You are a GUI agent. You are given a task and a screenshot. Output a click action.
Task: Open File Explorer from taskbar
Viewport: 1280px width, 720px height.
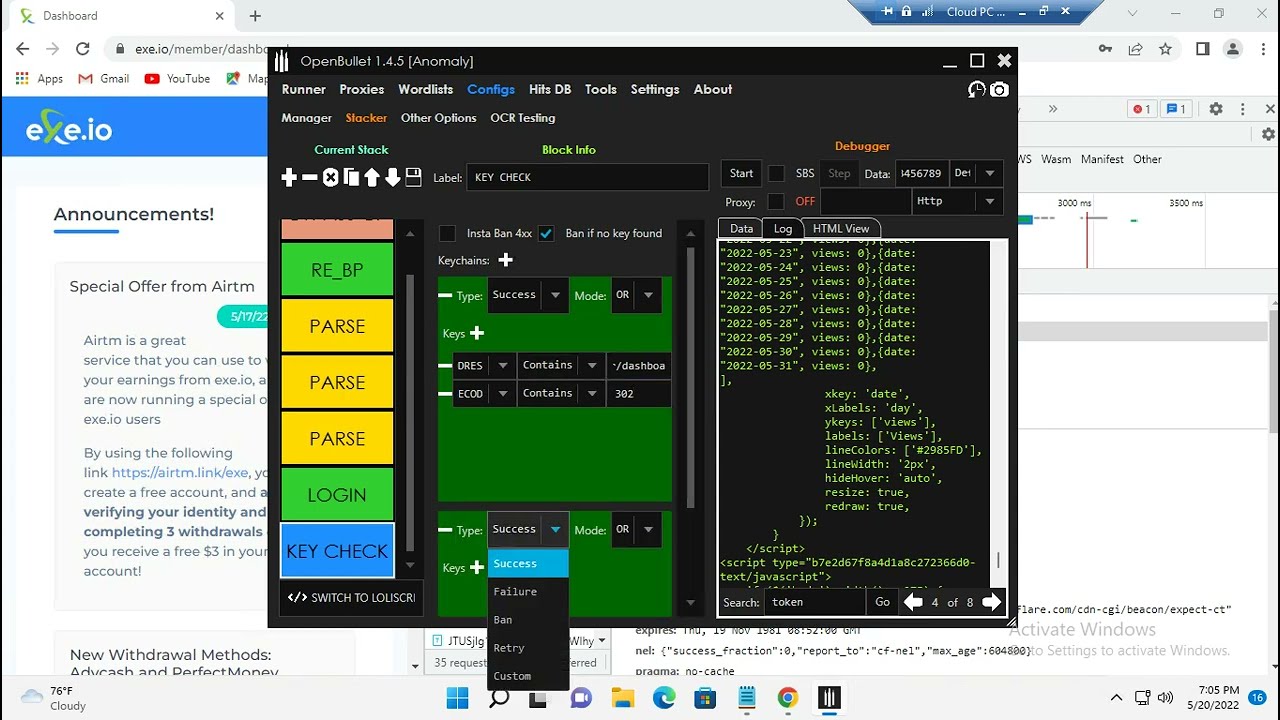coord(622,698)
